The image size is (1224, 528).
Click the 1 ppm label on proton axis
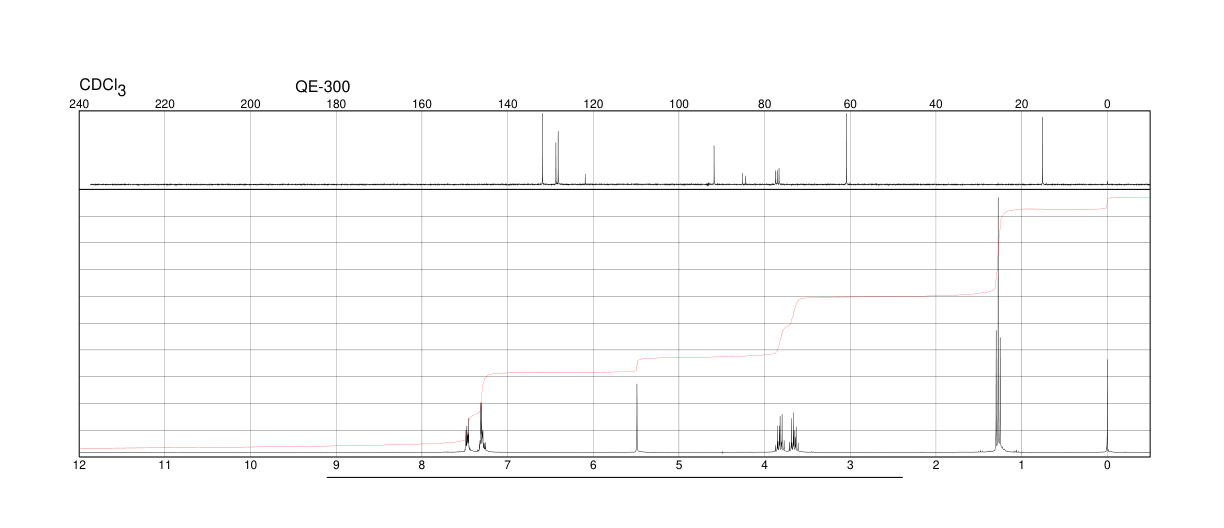1022,466
